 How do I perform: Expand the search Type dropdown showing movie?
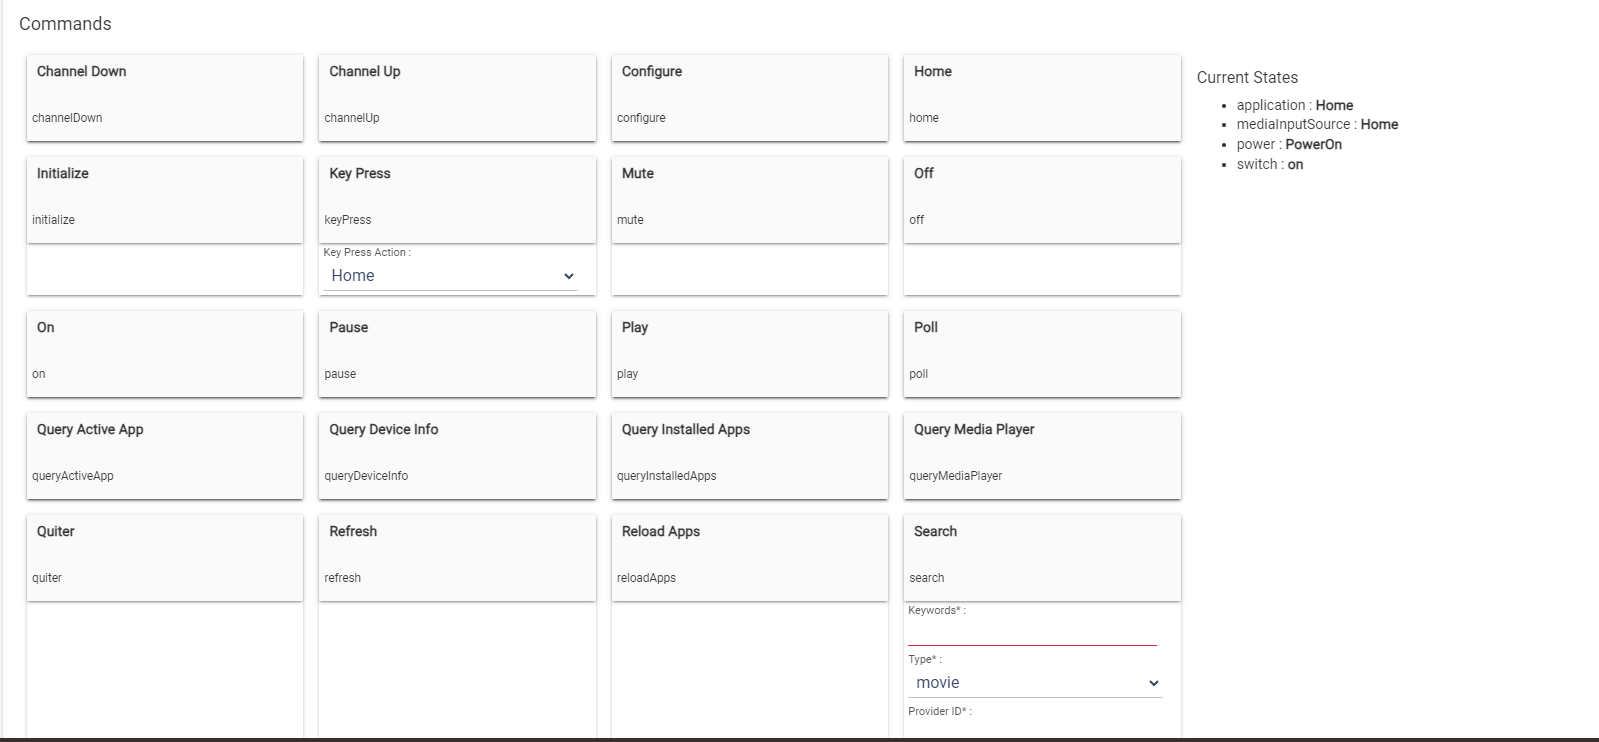1036,683
